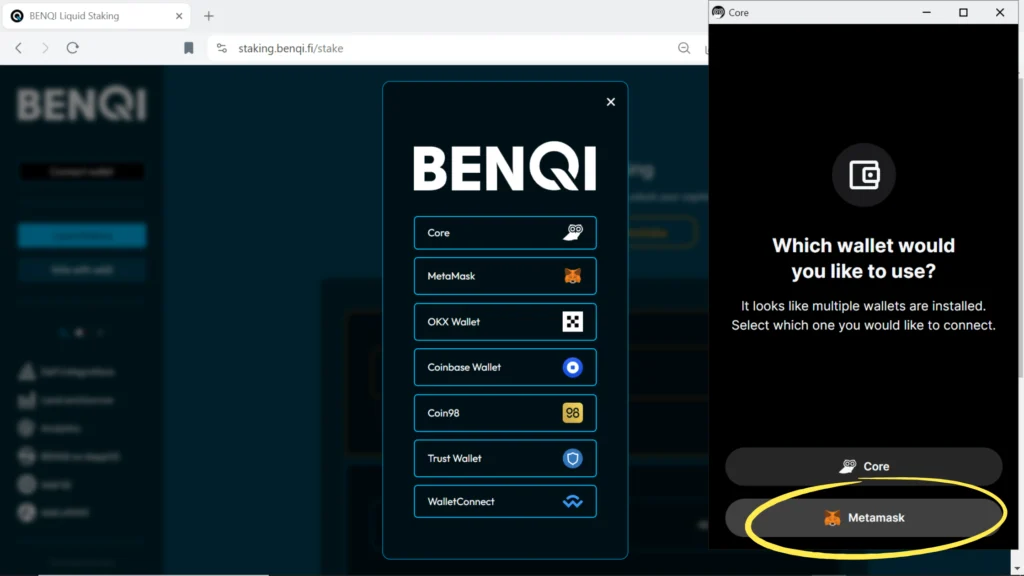Screen dimensions: 1024x576
Task: Open a new browser tab
Action: click(x=209, y=16)
